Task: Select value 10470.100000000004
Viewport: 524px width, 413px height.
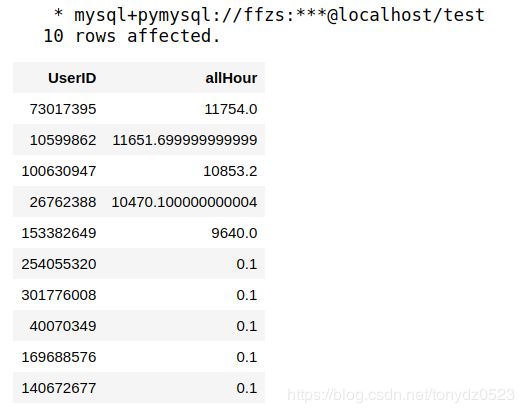Action: pos(184,202)
